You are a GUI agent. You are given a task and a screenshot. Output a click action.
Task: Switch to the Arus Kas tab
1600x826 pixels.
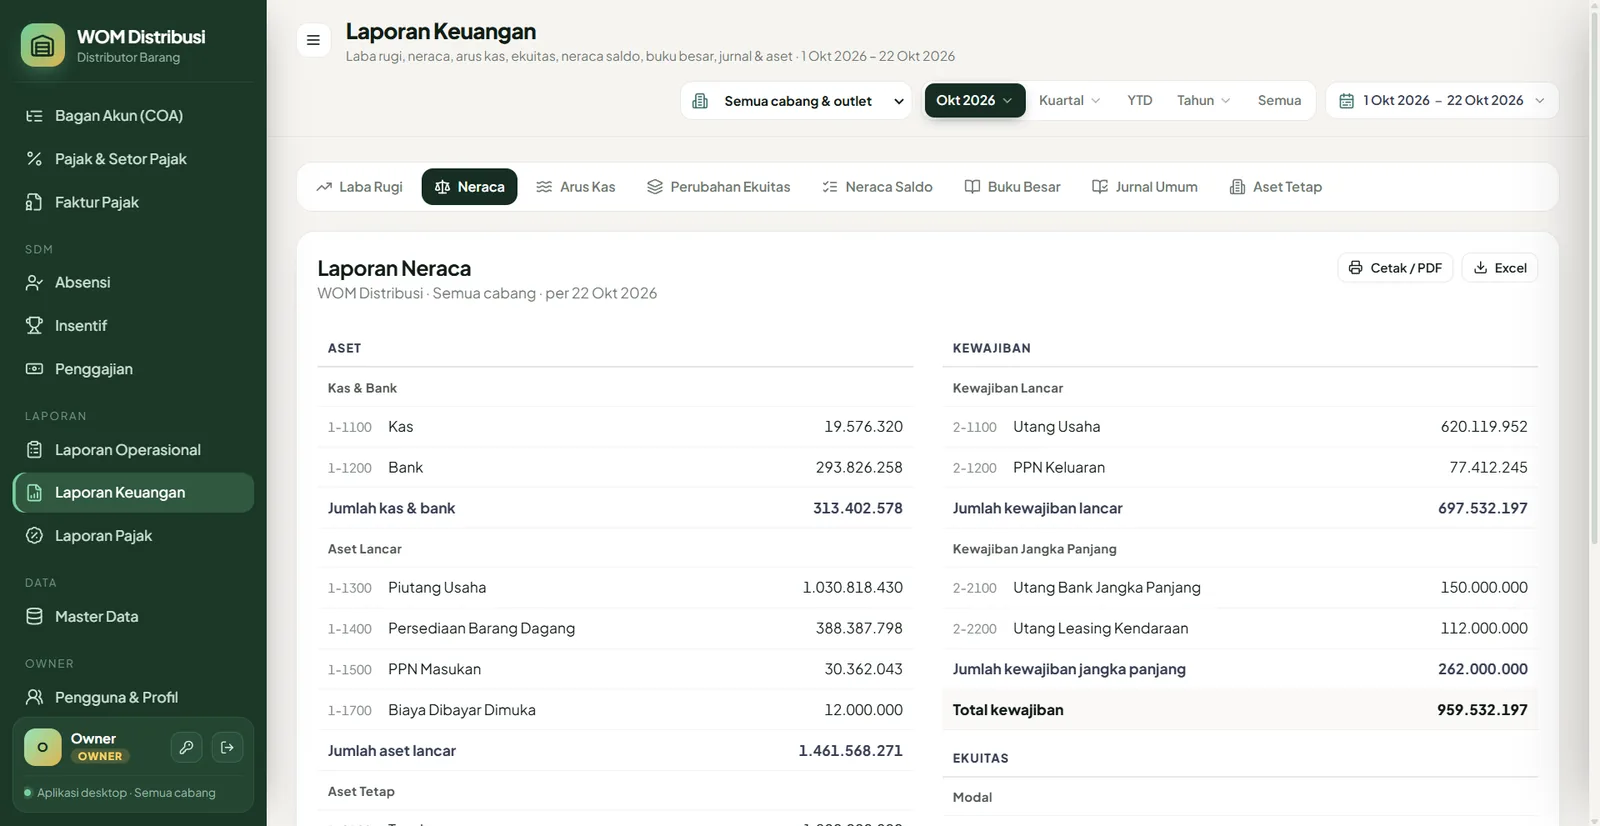tap(576, 187)
